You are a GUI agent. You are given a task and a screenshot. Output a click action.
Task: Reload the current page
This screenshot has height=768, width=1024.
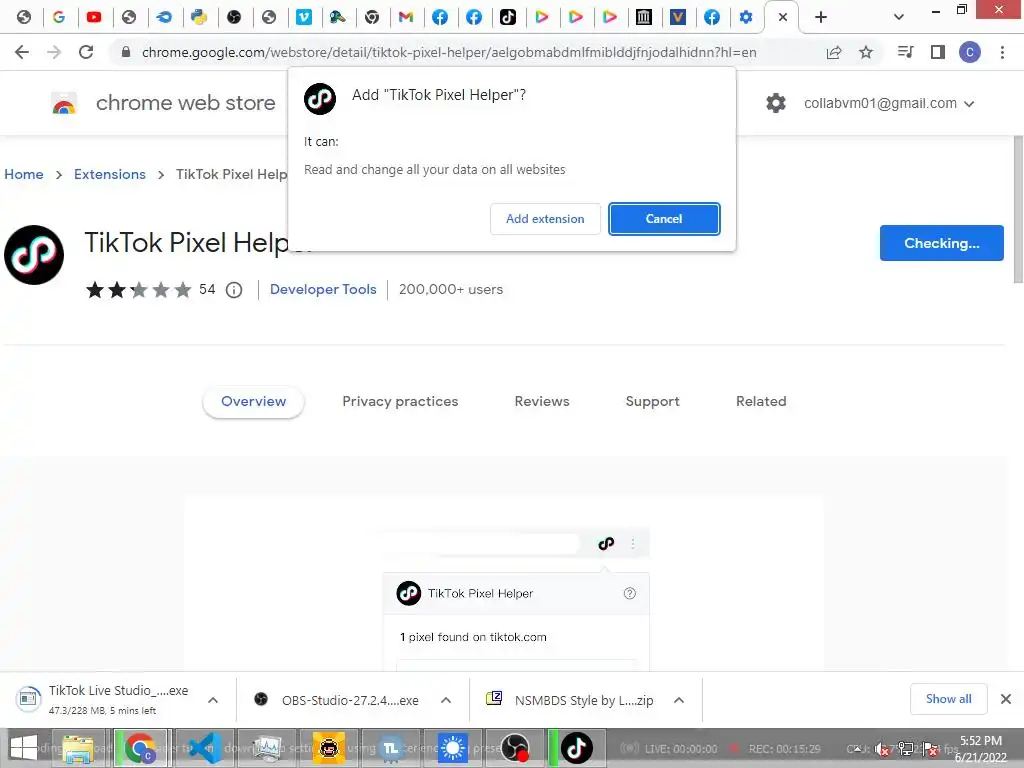[86, 52]
